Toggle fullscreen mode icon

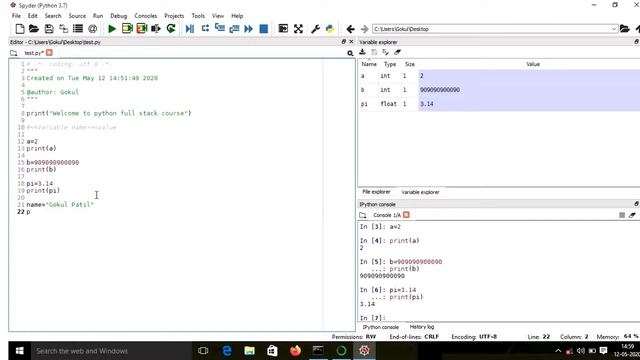(298, 29)
